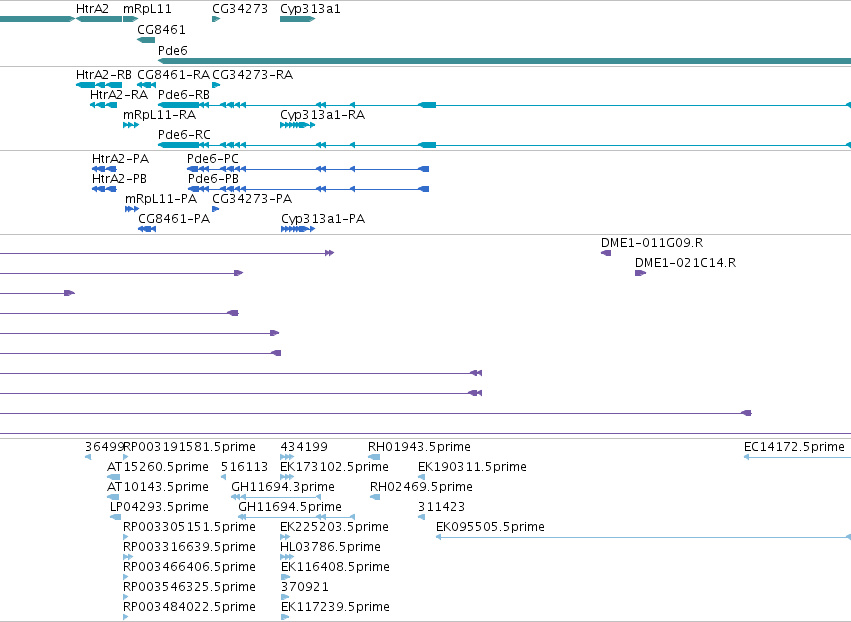Viewport: 851px width, 622px height.
Task: Select EST HL03786.5prime
Action: 331,547
